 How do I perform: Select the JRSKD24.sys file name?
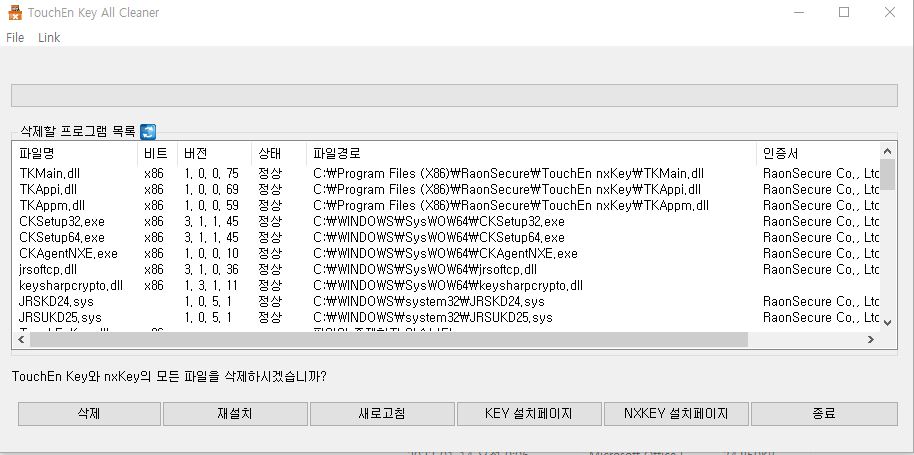[56, 302]
